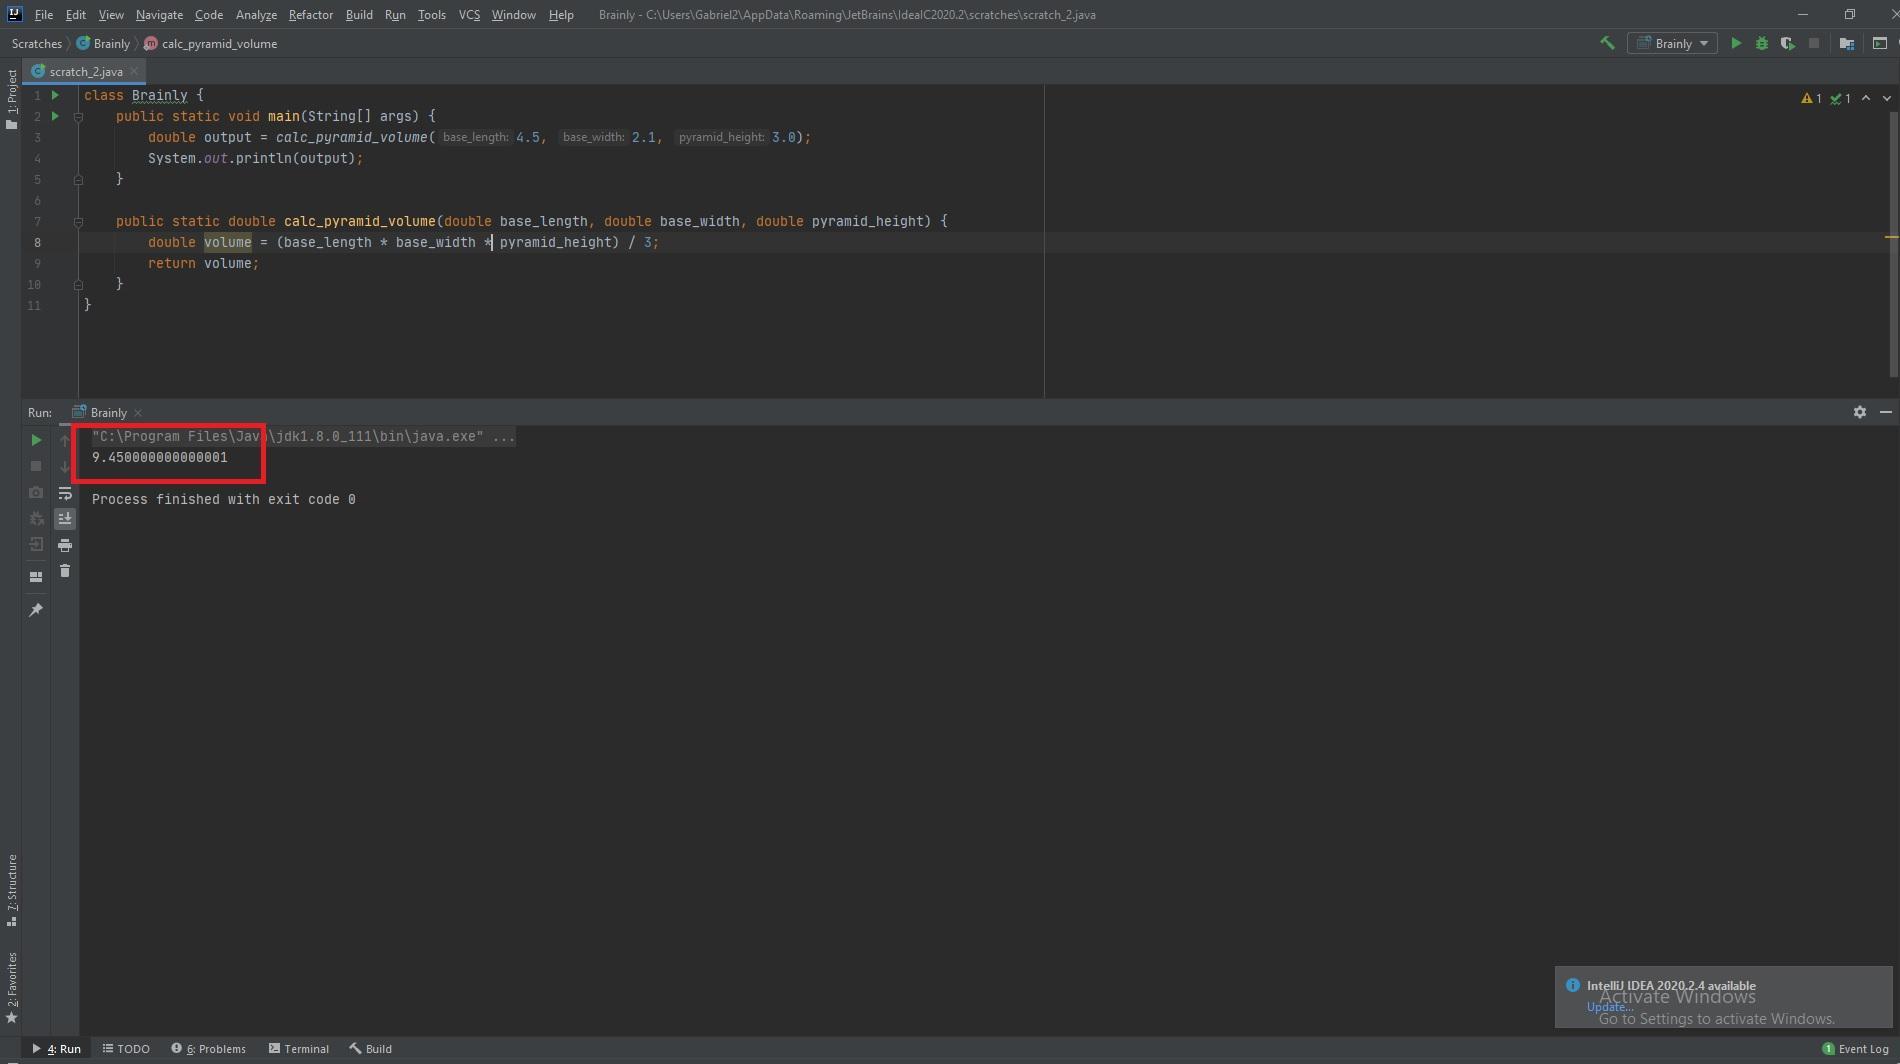Toggle scroll to end of console output
The height and width of the screenshot is (1064, 1900).
click(x=65, y=518)
